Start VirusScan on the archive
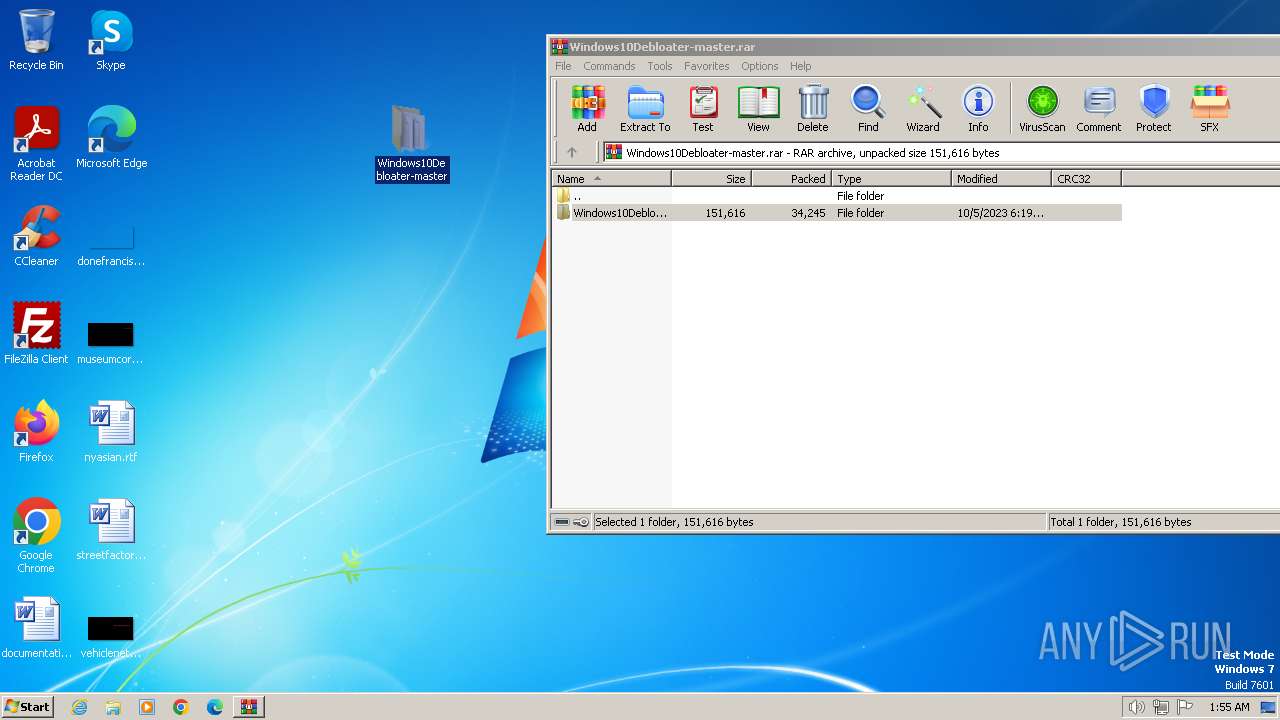1280x720 pixels. click(x=1042, y=108)
